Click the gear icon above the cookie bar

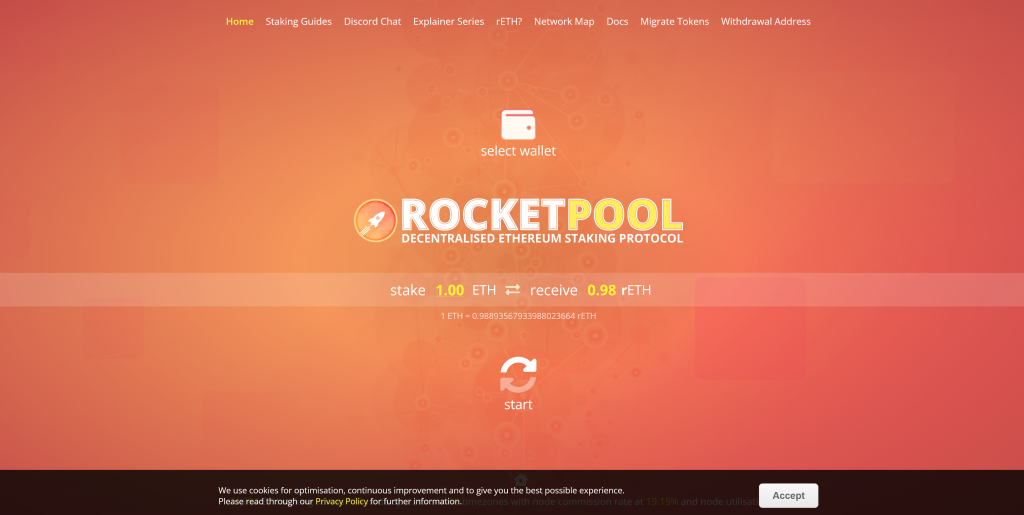coord(520,478)
